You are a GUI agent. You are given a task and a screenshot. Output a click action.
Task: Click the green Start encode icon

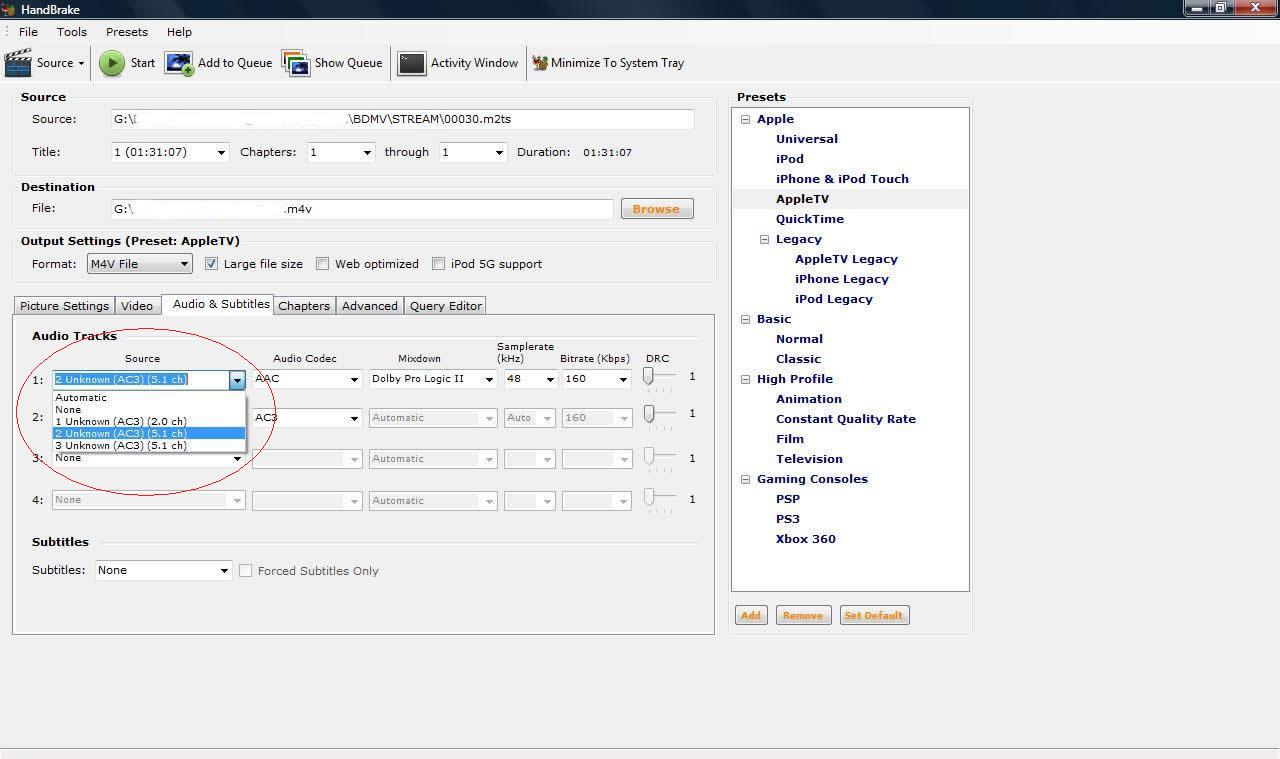click(x=112, y=63)
